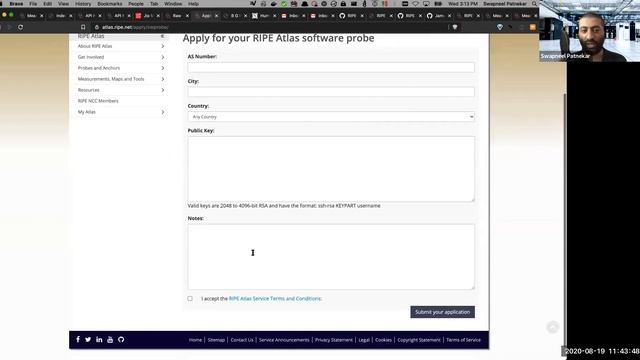Collapse the RIPE Atlas sidebar header
Screen dimensions: 640x360
click(x=162, y=36)
